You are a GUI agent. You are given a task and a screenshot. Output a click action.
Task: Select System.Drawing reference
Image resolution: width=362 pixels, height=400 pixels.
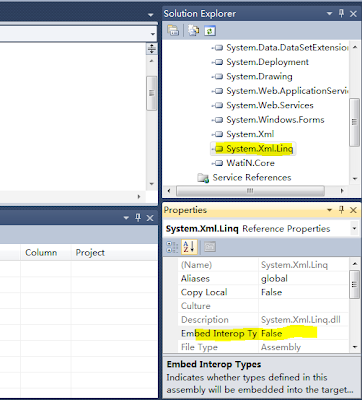(252, 77)
